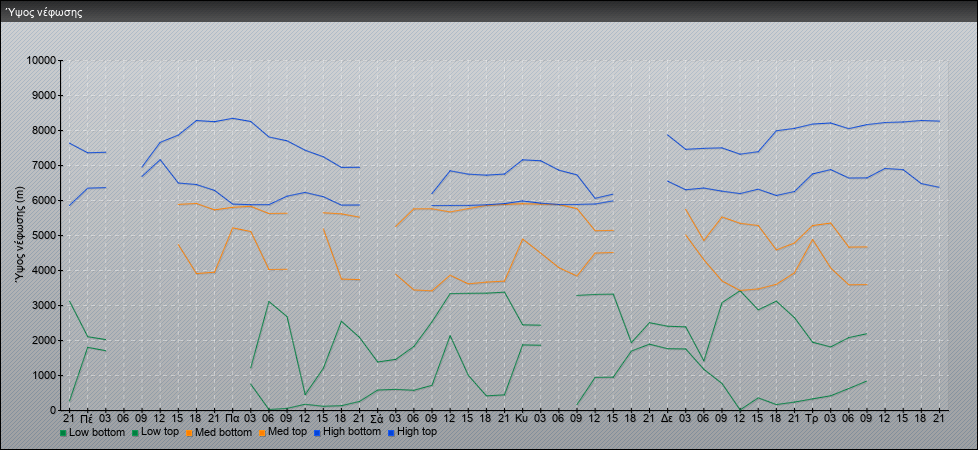Click the 7000 value on the y-axis
This screenshot has height=450, width=978.
[x=43, y=166]
